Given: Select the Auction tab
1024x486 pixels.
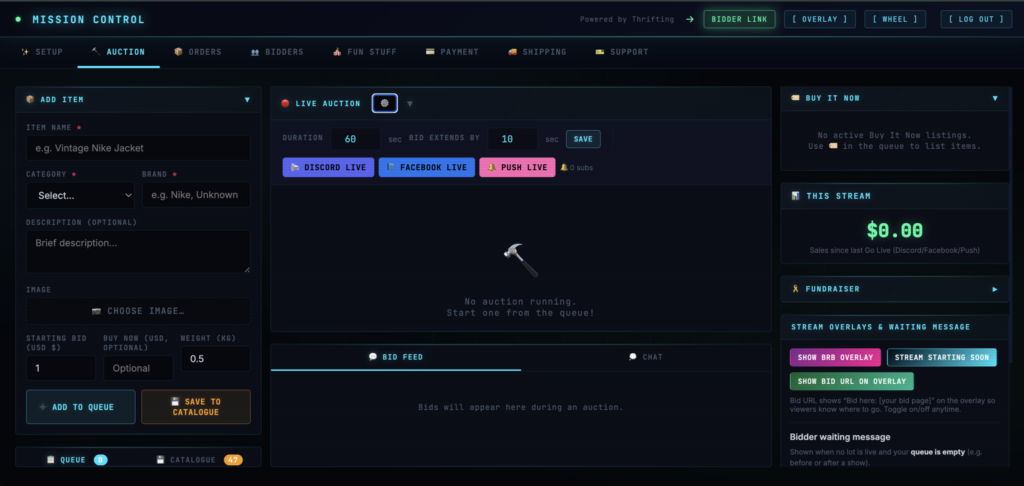Looking at the screenshot, I should pyautogui.click(x=118, y=52).
